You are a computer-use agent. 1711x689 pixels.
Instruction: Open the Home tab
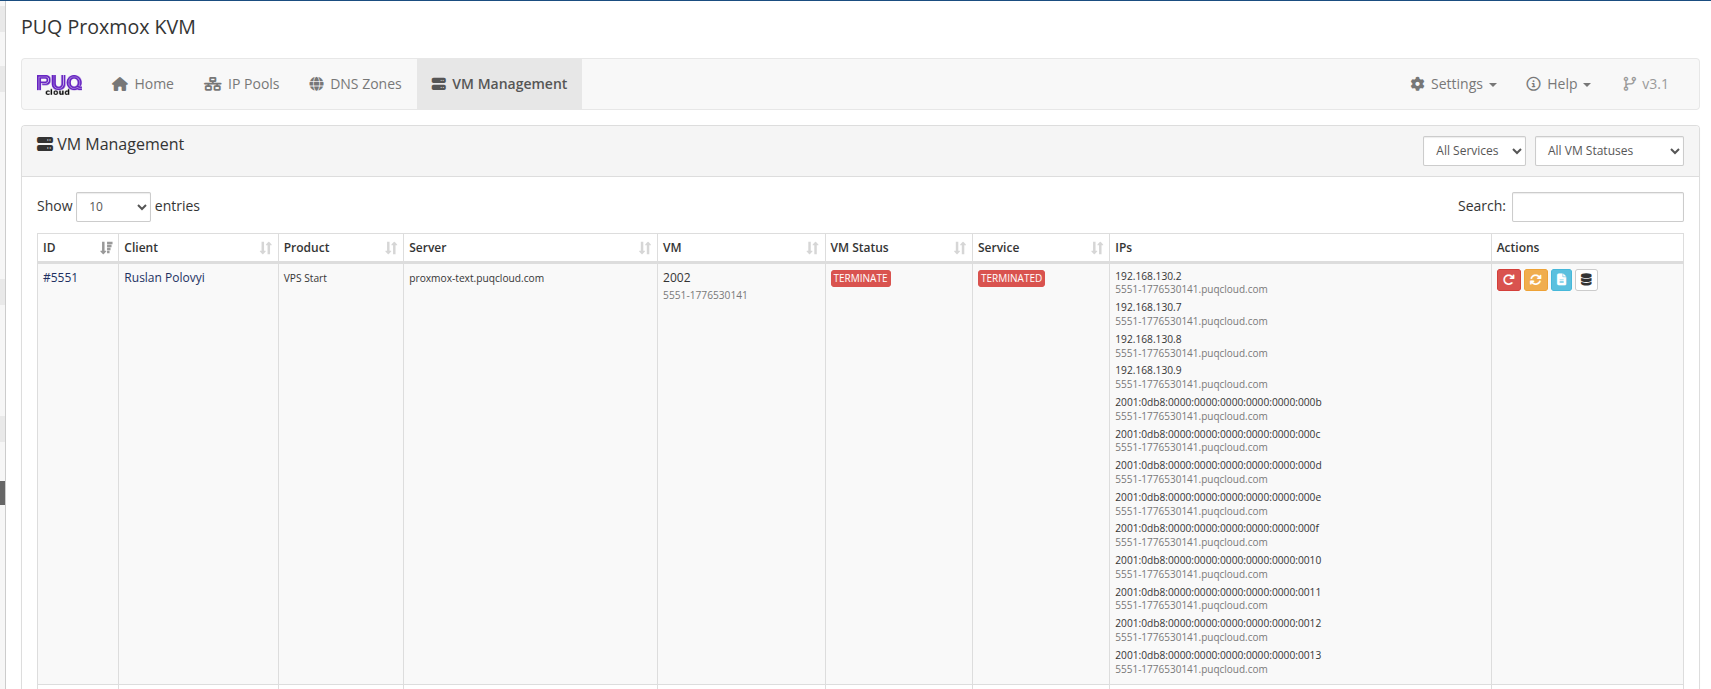(143, 84)
